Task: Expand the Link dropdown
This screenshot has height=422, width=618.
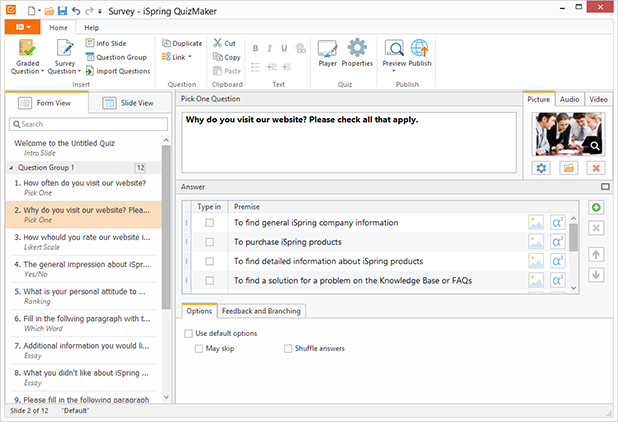Action: click(x=190, y=57)
